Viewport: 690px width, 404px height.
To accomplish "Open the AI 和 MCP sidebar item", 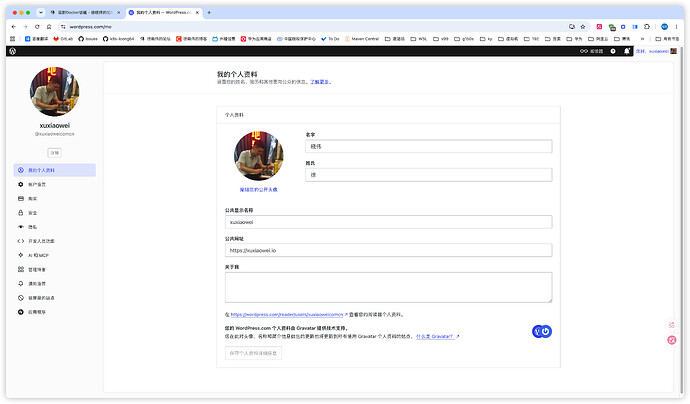I will (55, 255).
